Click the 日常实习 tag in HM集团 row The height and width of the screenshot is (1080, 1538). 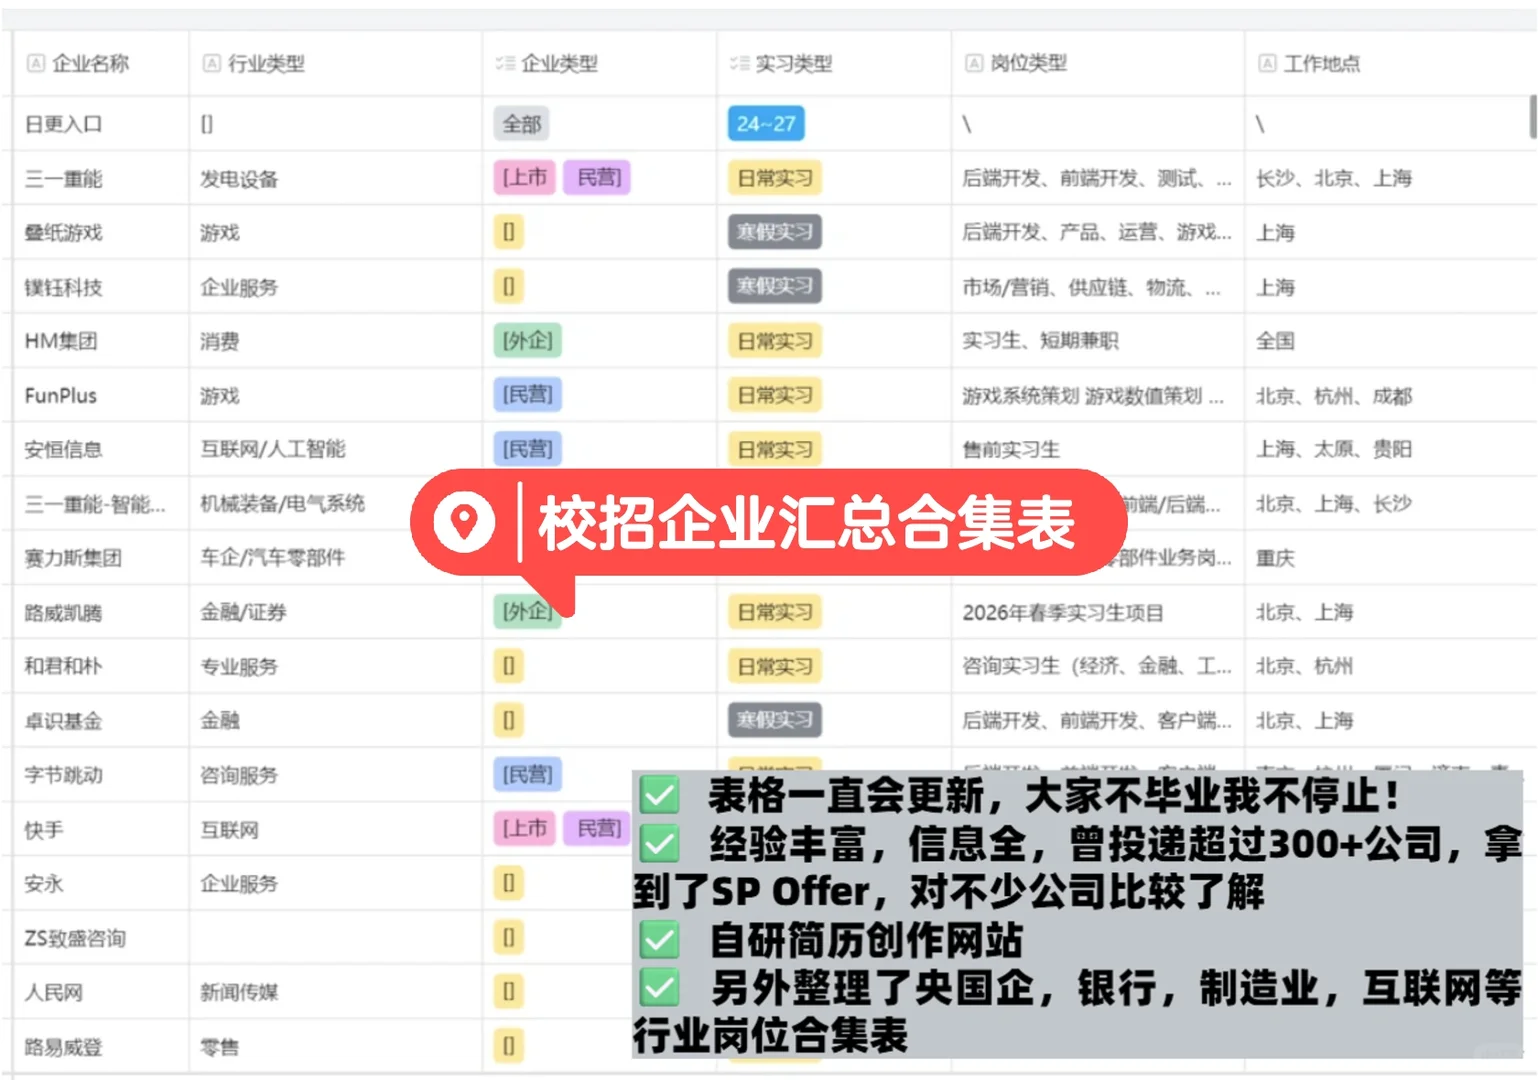click(774, 341)
